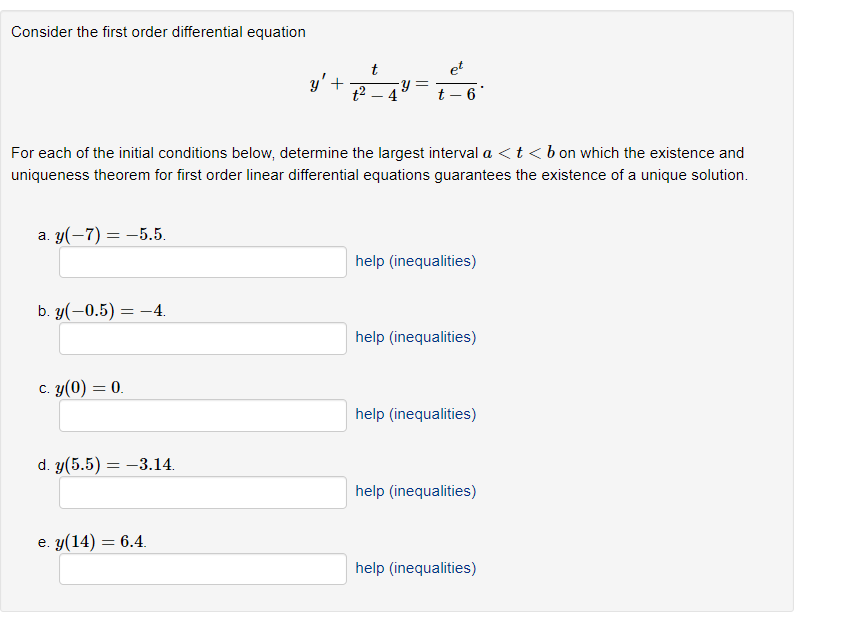The width and height of the screenshot is (863, 630).
Task: Click the label y(0) = 0
Action: tap(80, 388)
